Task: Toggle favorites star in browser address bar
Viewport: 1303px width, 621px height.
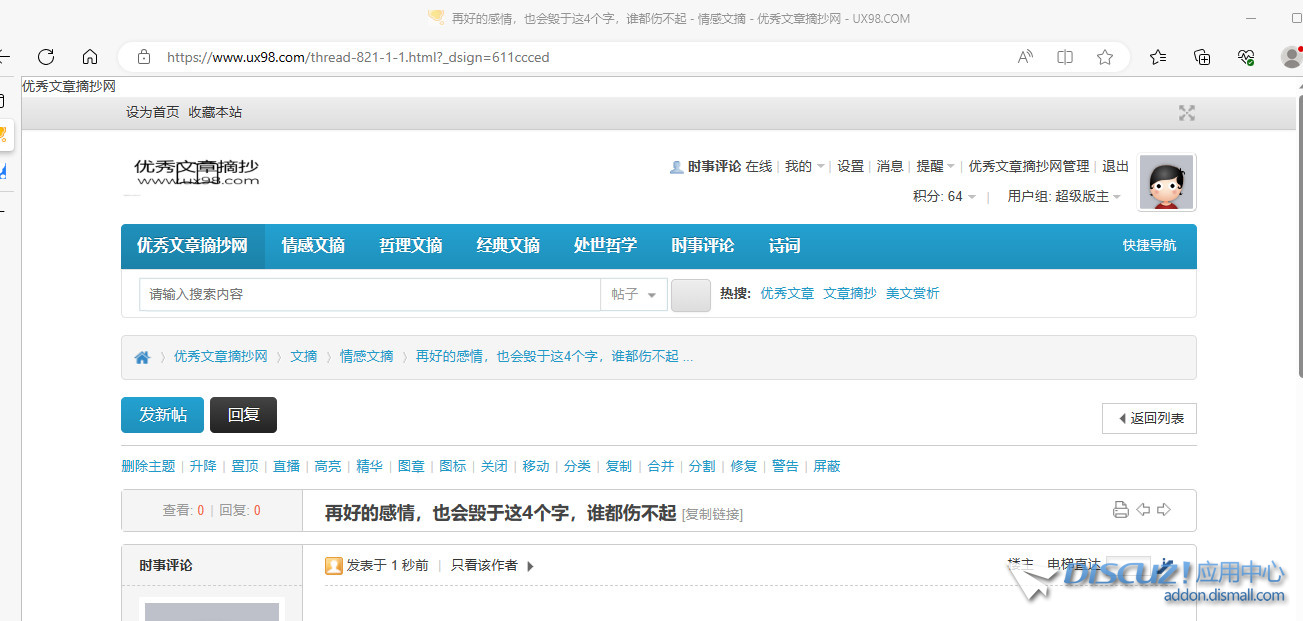Action: (1104, 57)
